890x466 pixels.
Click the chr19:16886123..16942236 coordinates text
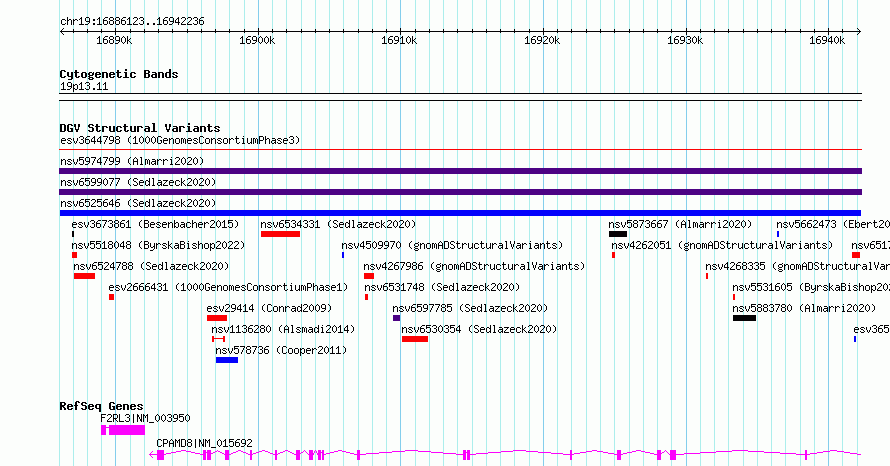132,22
